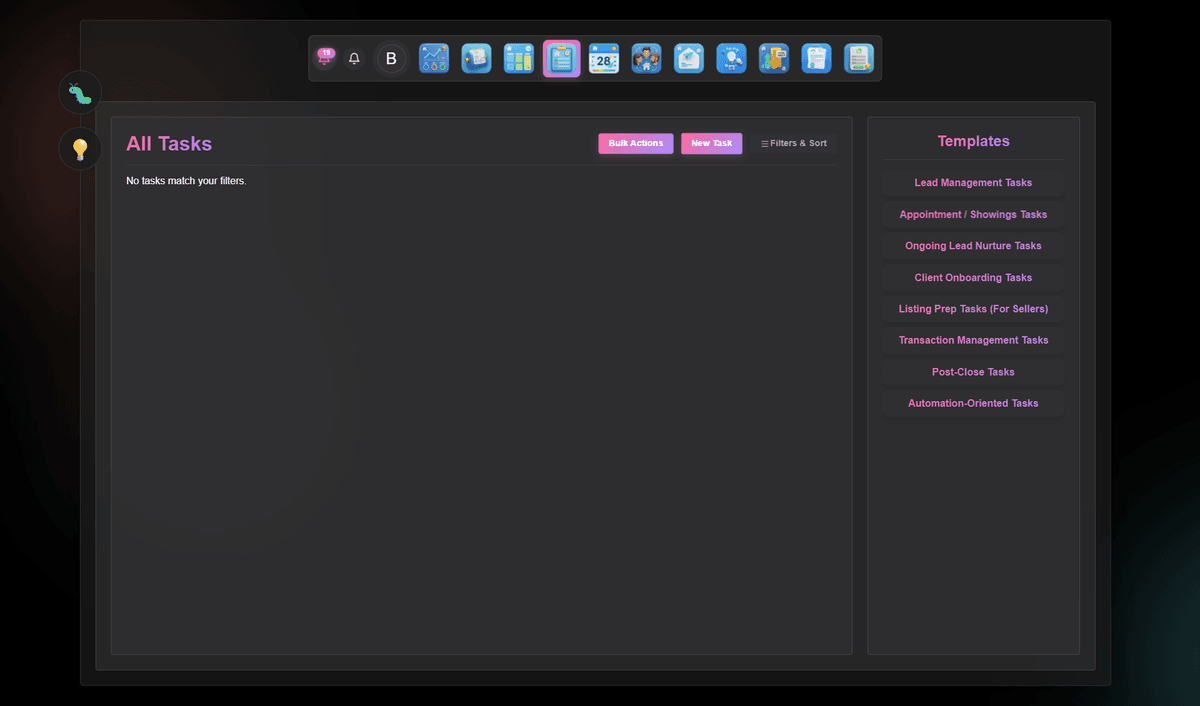The image size is (1200, 706).
Task: Apply the Lead Management Tasks template
Action: 971,182
